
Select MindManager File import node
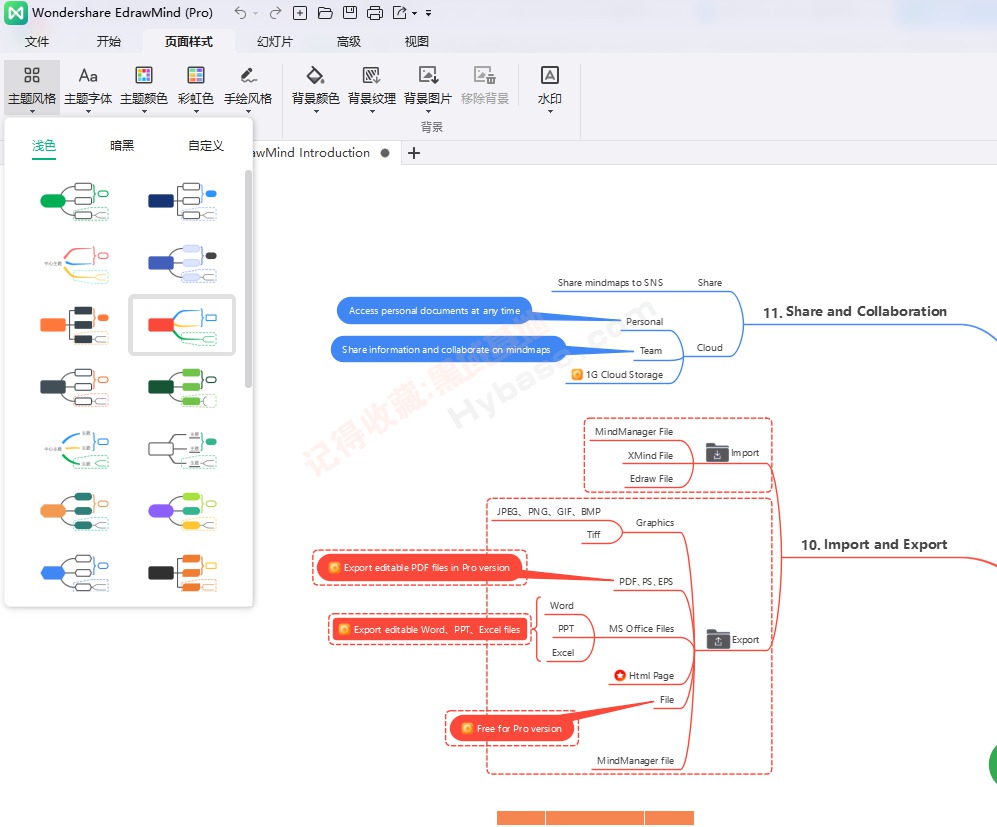(633, 432)
